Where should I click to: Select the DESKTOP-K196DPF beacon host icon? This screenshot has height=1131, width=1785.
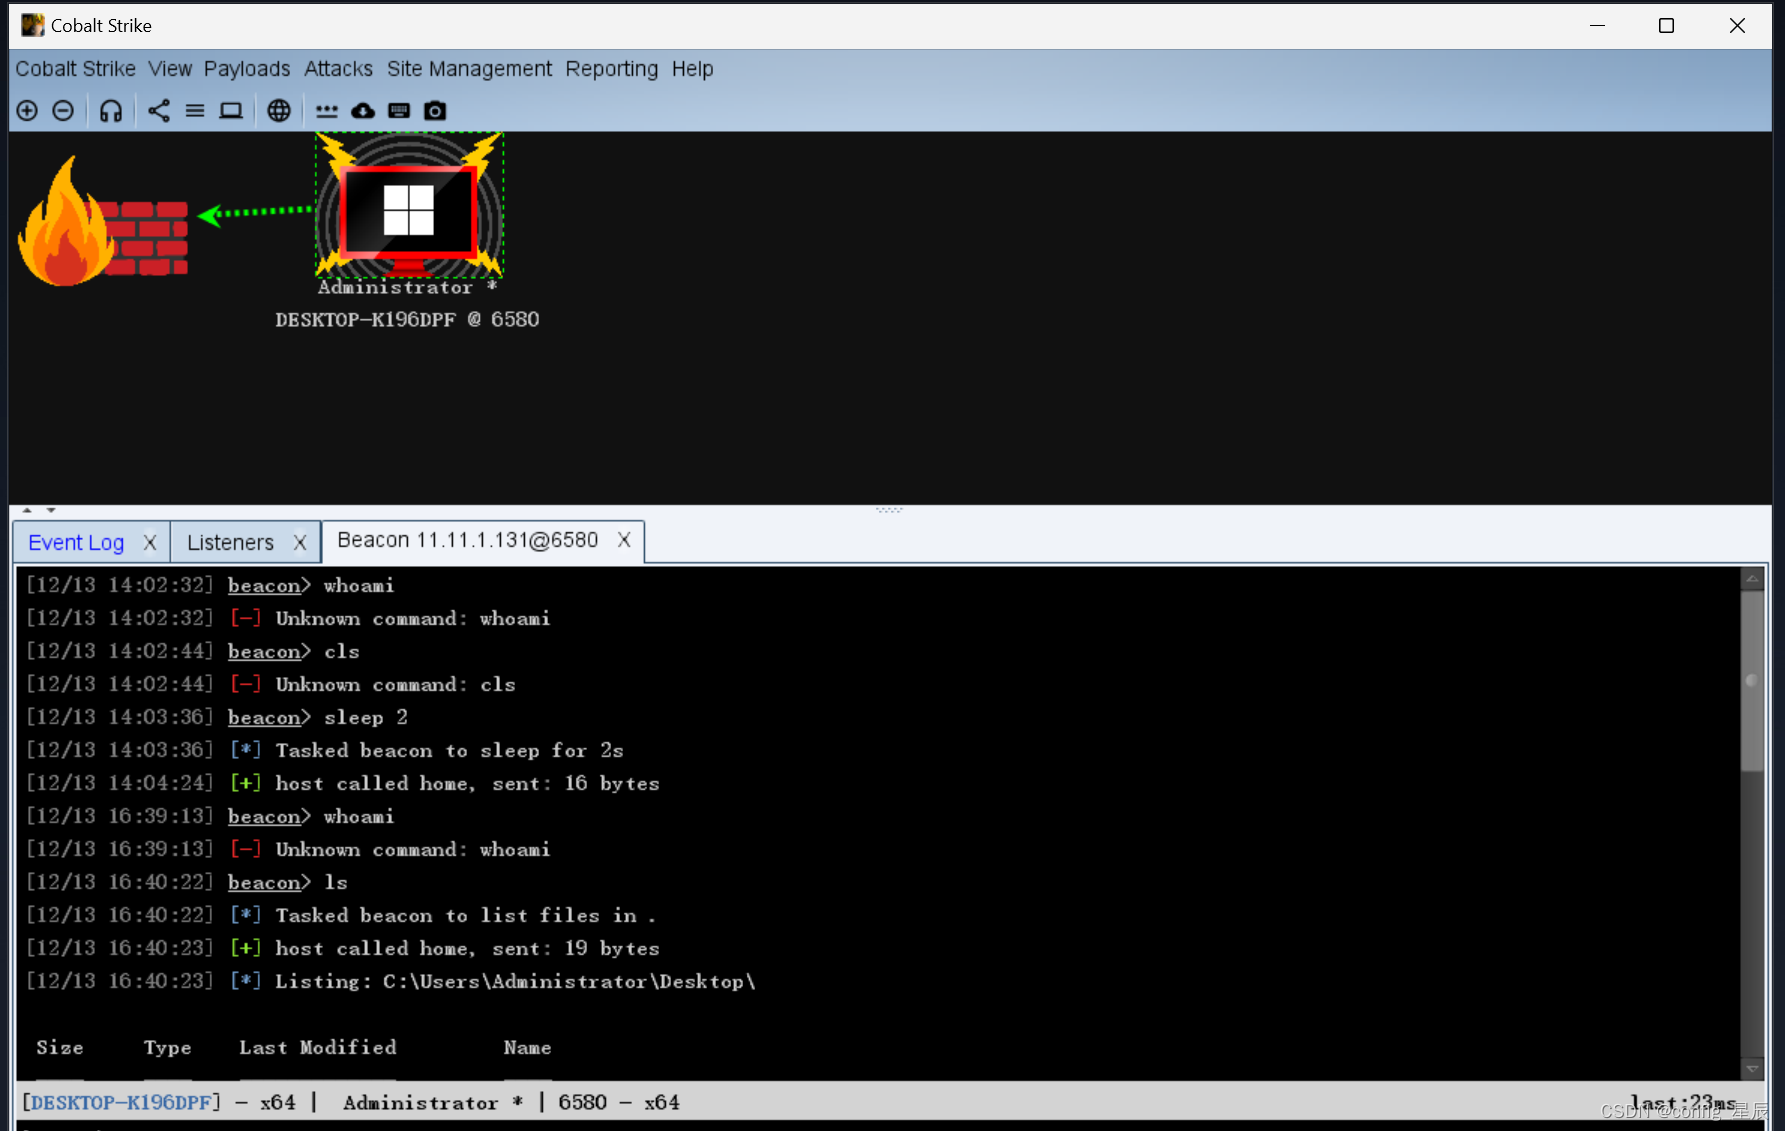pyautogui.click(x=409, y=205)
